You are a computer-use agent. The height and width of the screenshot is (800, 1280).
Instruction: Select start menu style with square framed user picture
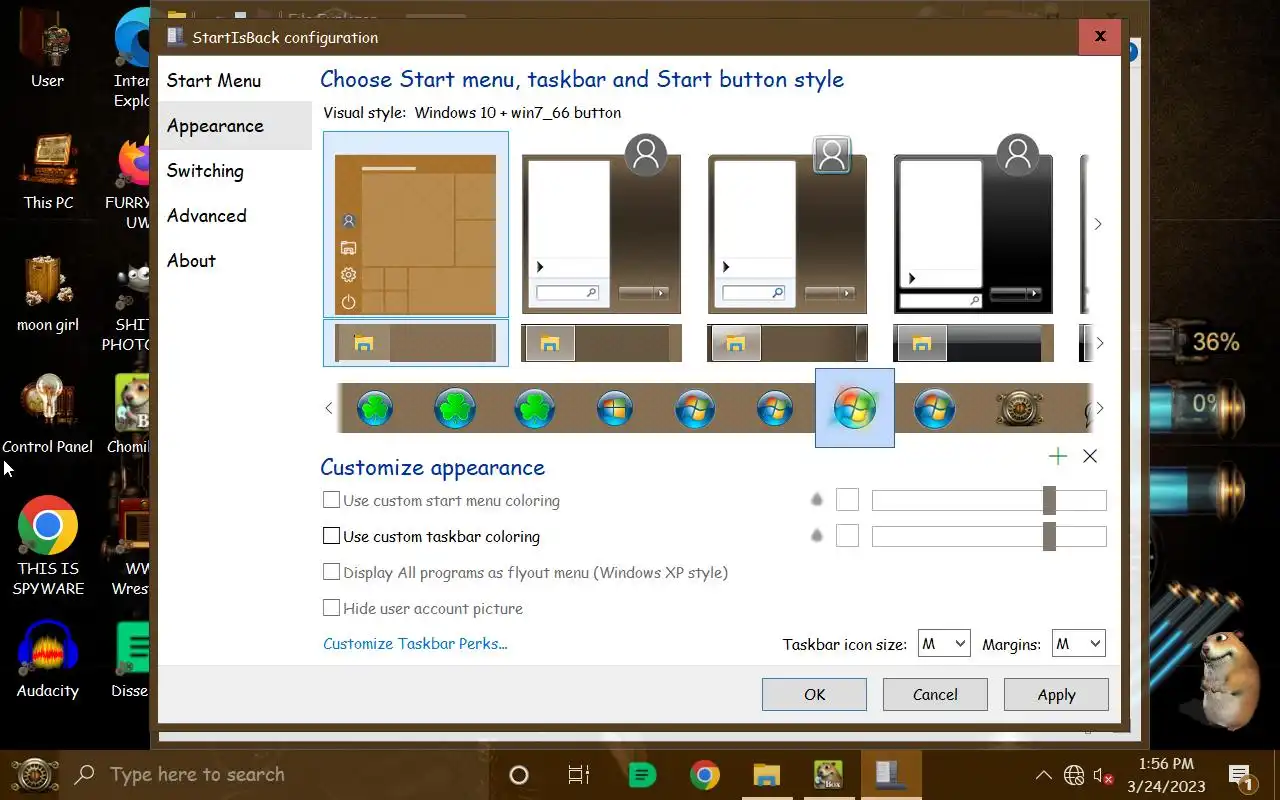(x=787, y=224)
